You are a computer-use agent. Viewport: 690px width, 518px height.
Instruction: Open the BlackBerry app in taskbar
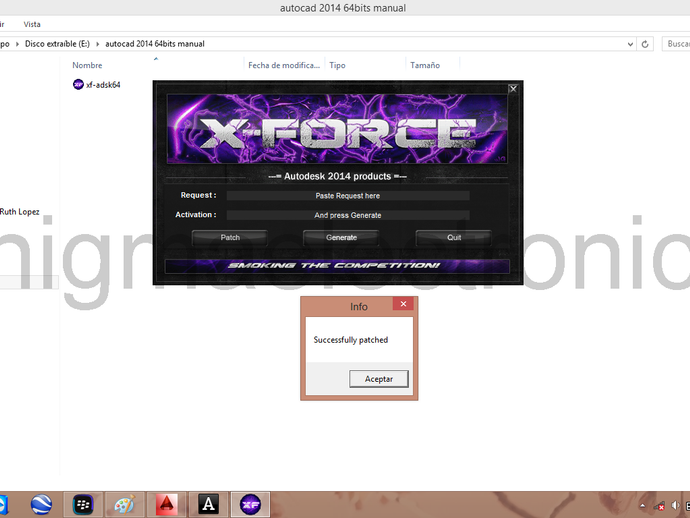tap(83, 504)
